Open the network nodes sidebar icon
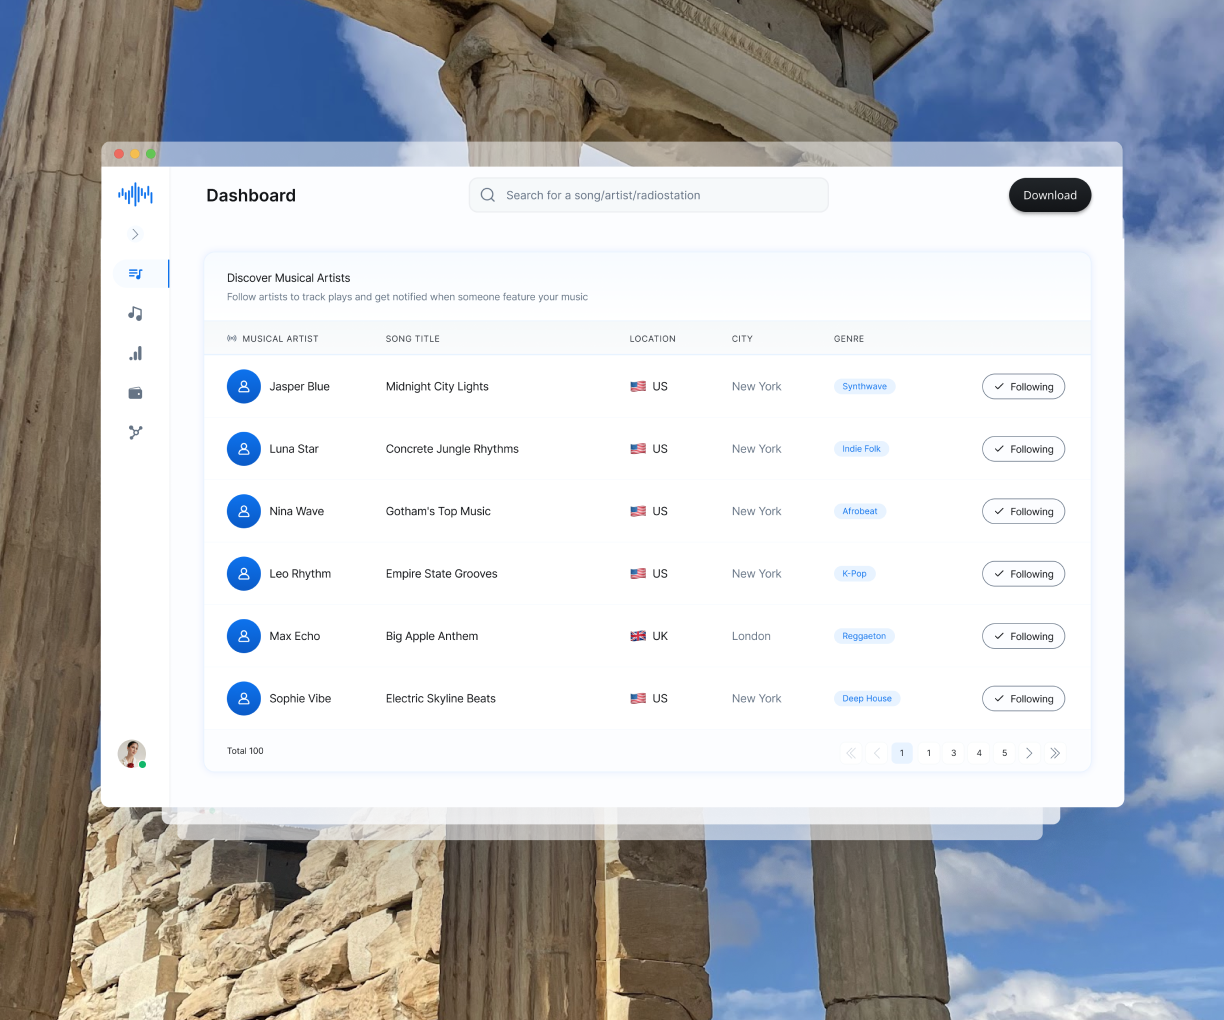 point(135,432)
